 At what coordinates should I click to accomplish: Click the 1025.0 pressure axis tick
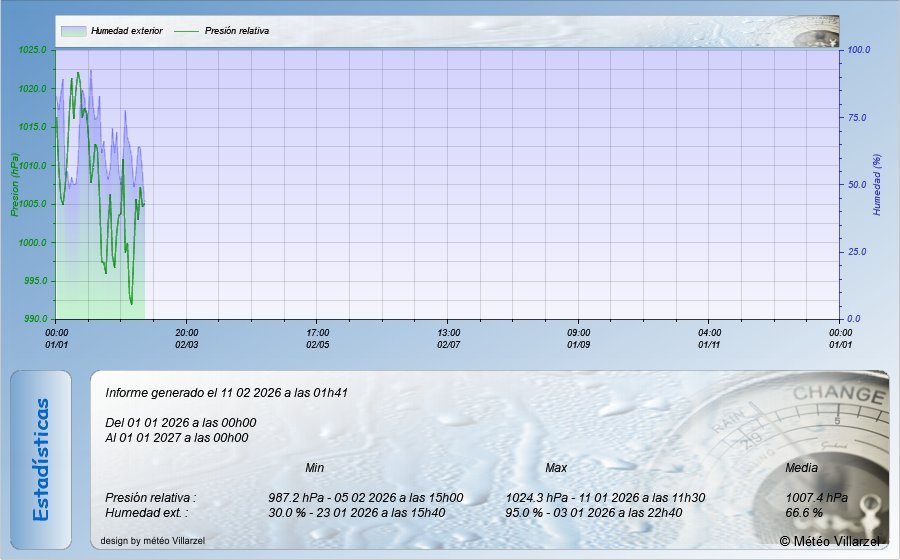point(32,50)
